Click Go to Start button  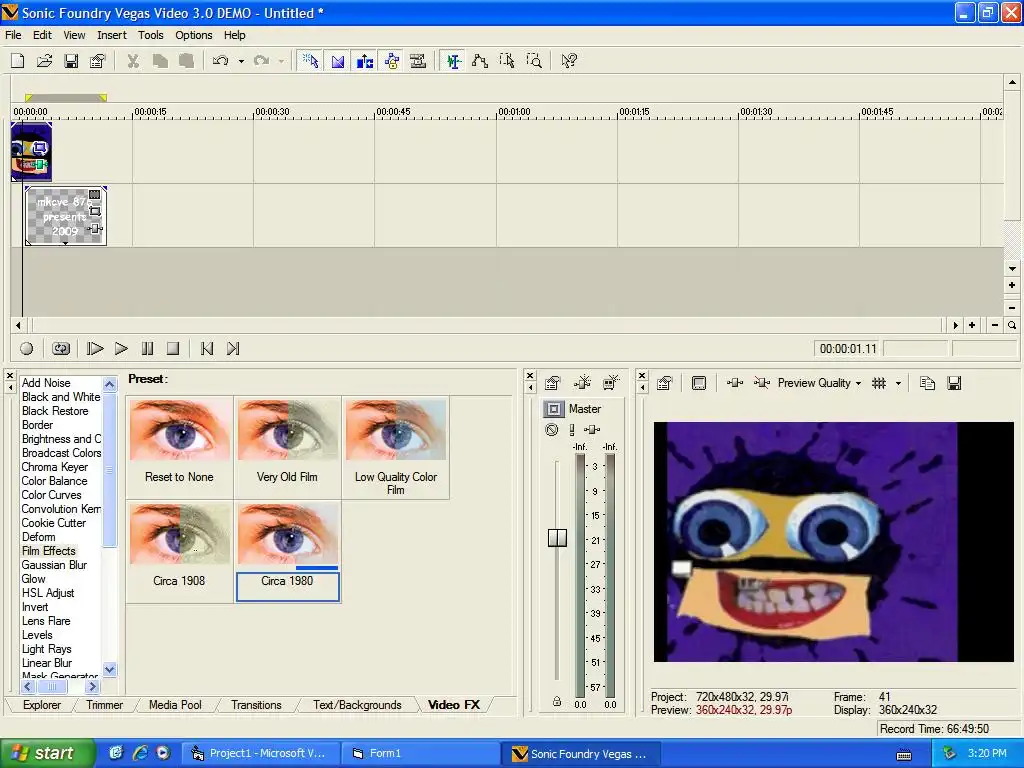coord(207,349)
